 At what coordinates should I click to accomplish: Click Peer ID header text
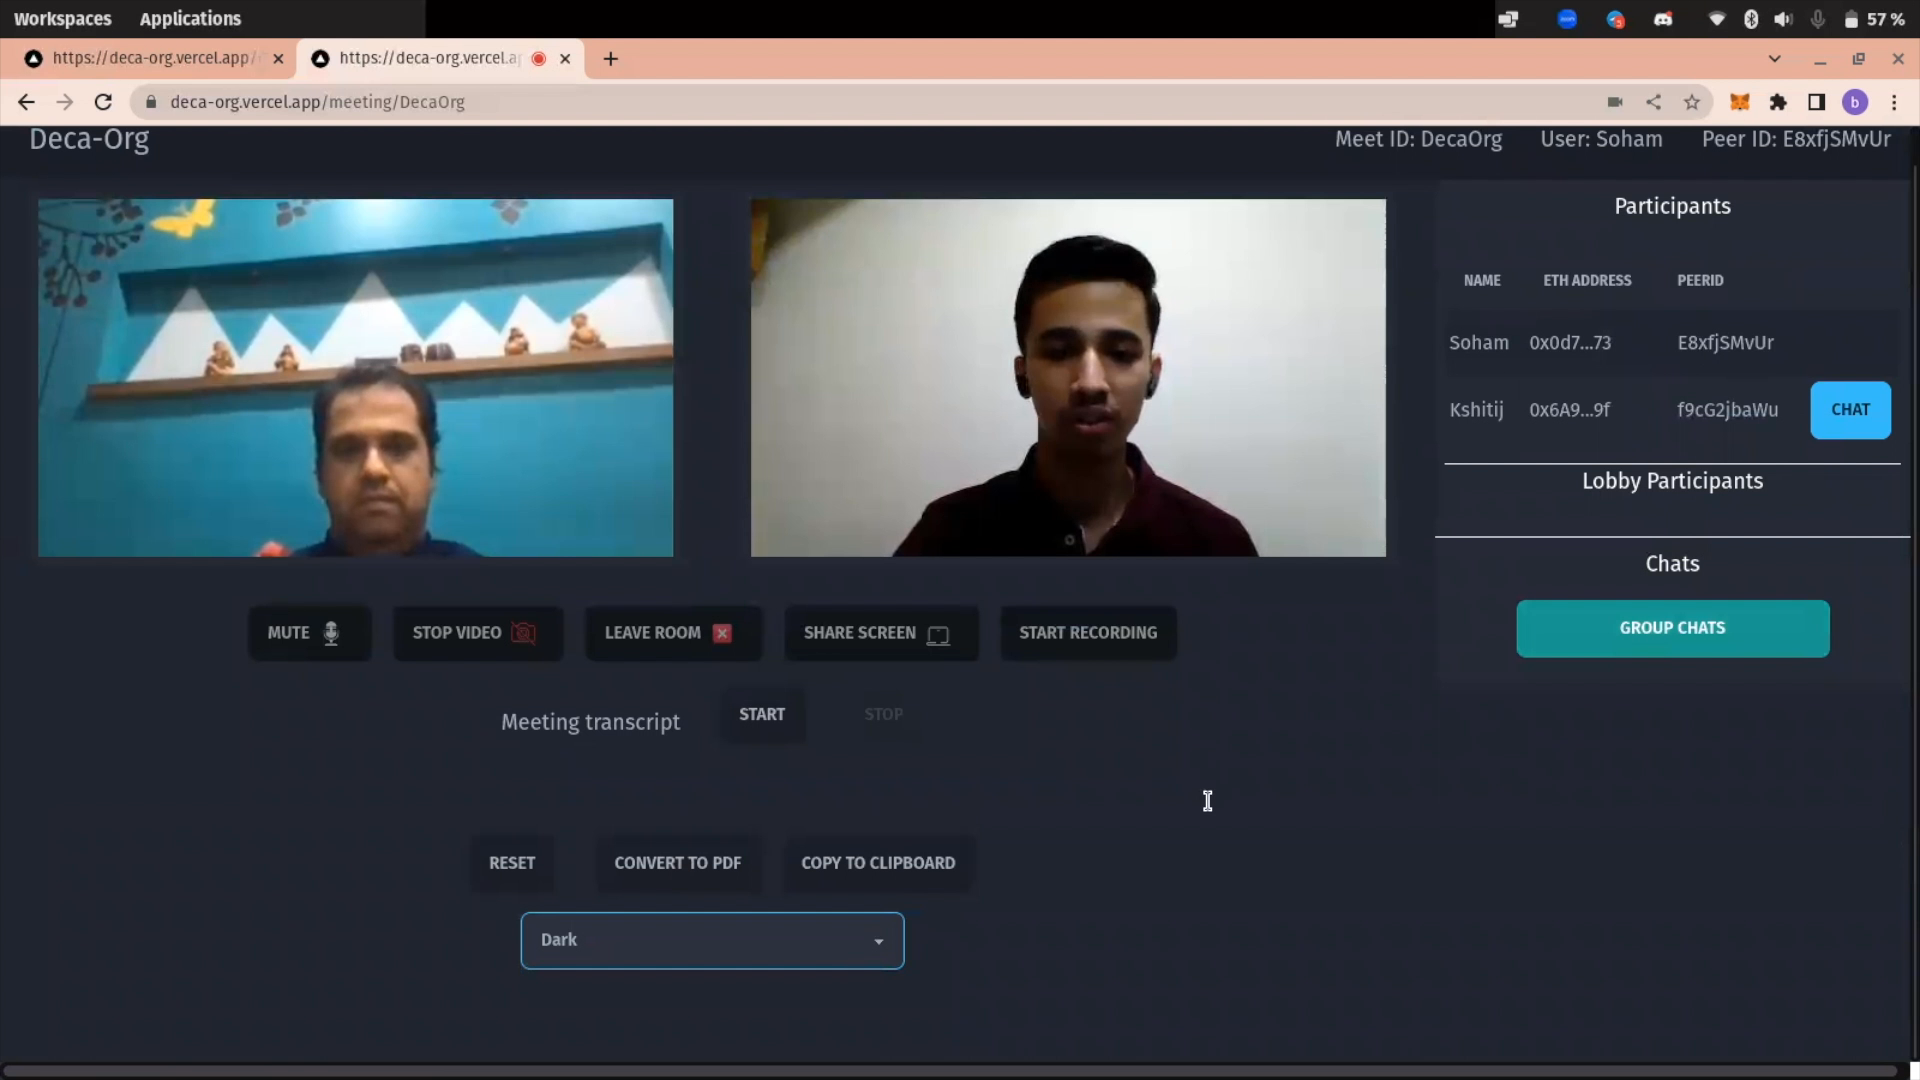click(x=1796, y=139)
